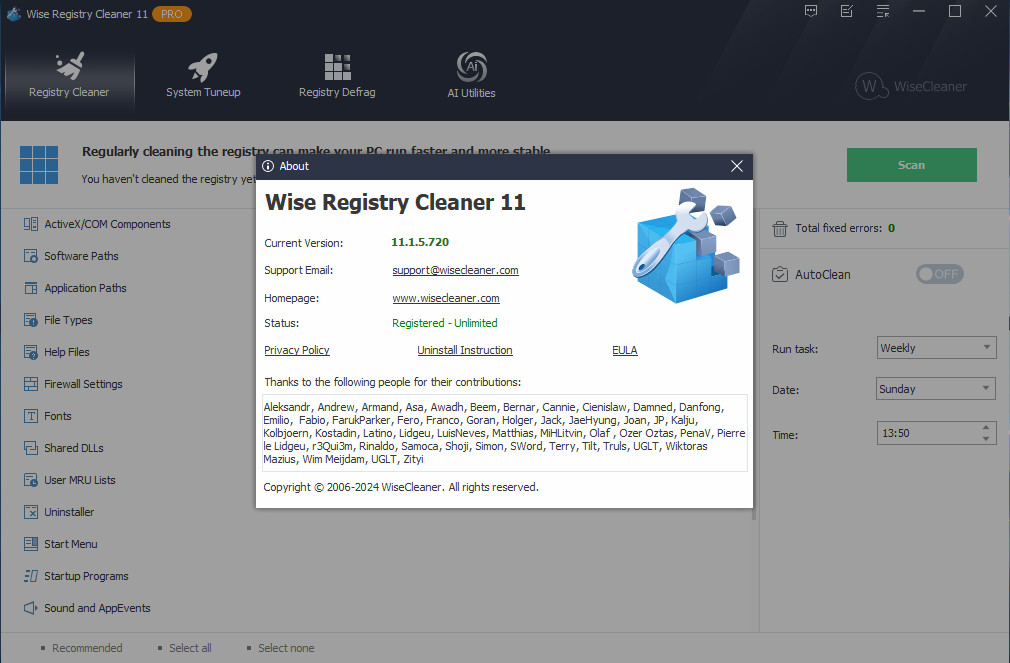The height and width of the screenshot is (663, 1010).
Task: Open the Date Sunday dropdown
Action: click(x=936, y=389)
